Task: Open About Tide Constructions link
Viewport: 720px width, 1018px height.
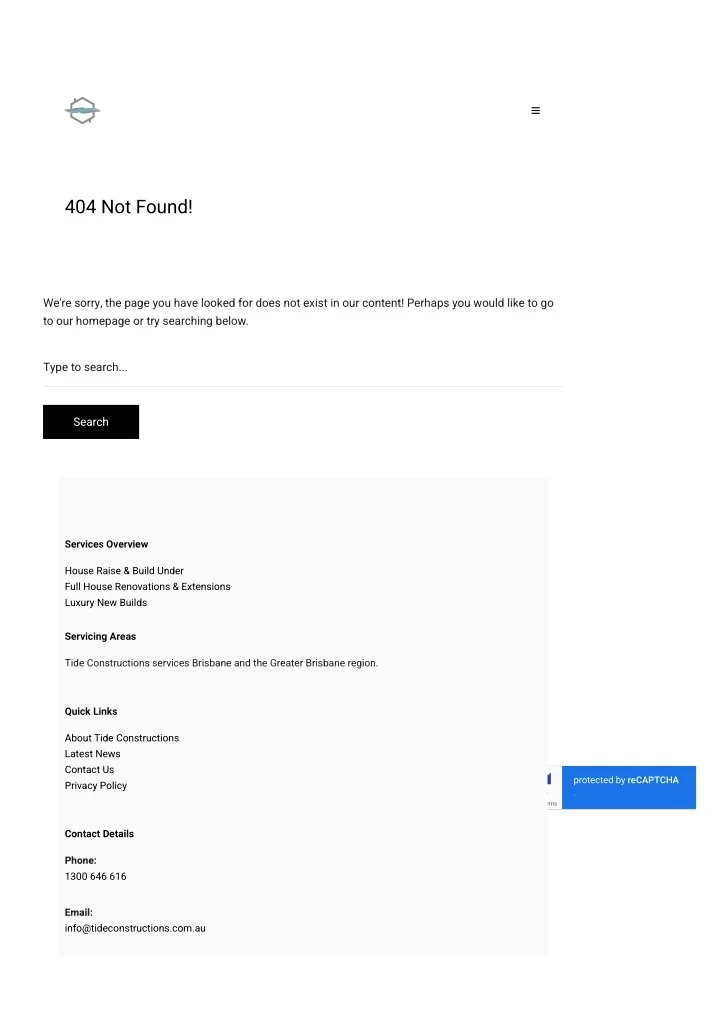Action: (122, 738)
